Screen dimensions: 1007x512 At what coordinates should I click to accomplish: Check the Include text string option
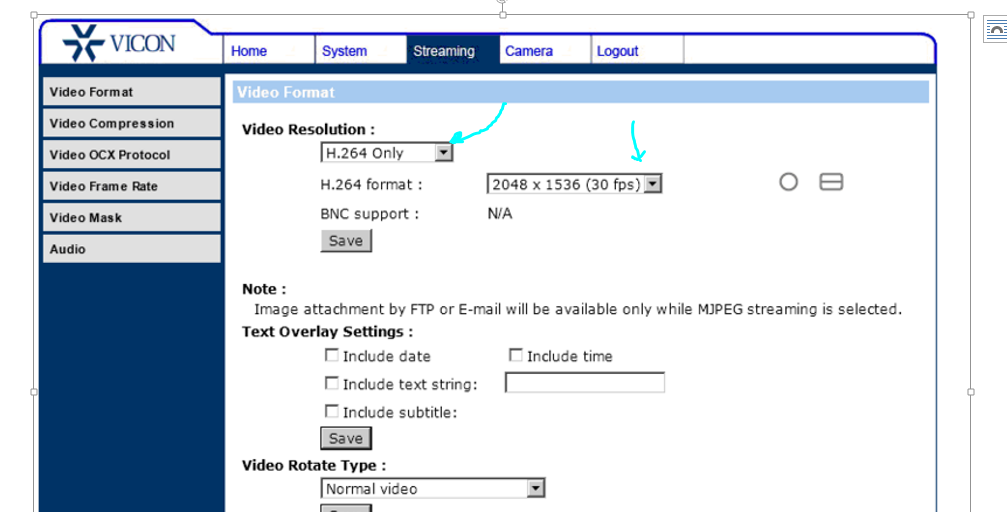coord(331,383)
